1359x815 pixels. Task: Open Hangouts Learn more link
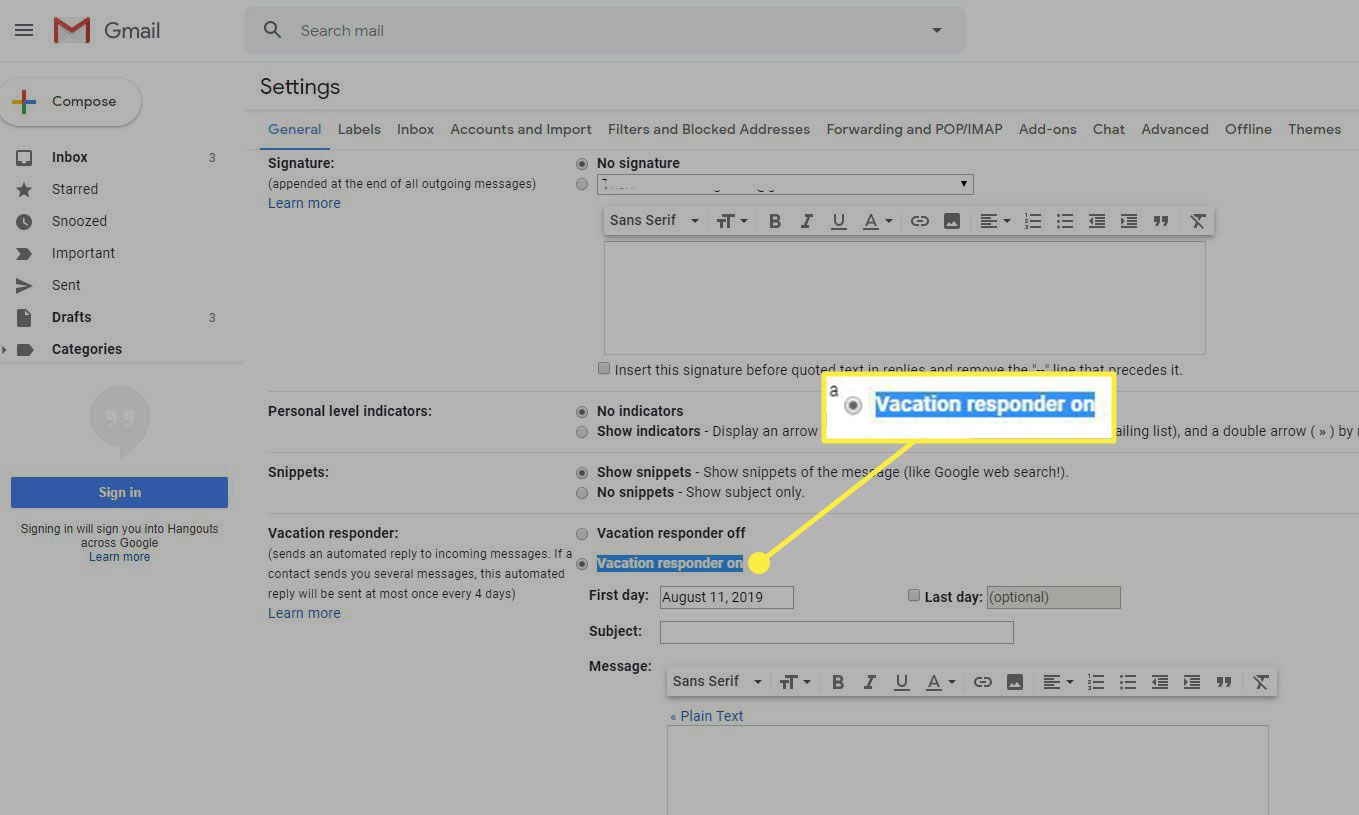point(119,557)
